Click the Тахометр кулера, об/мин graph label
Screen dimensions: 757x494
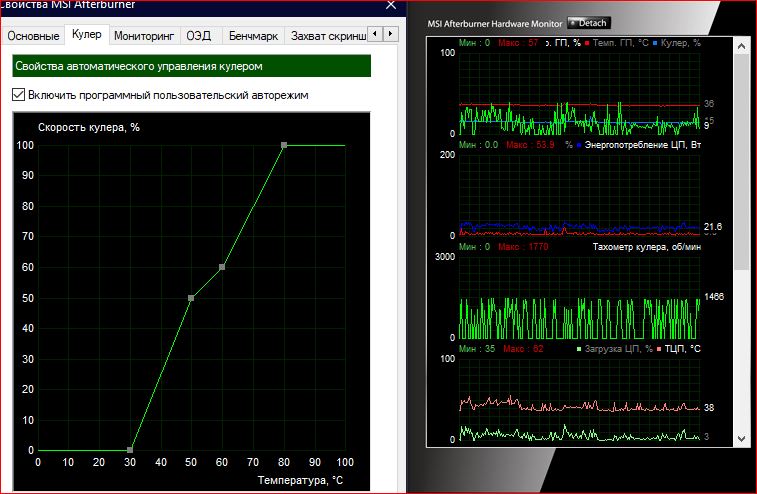coord(646,247)
